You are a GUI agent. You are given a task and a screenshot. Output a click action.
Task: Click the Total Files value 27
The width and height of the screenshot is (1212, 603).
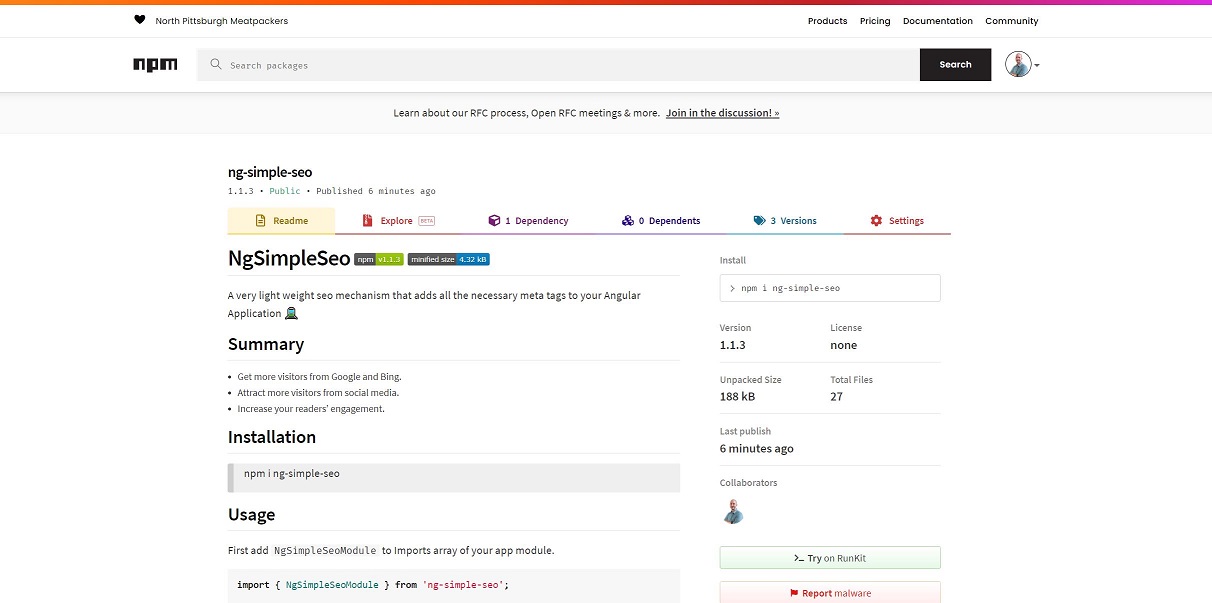(x=836, y=397)
